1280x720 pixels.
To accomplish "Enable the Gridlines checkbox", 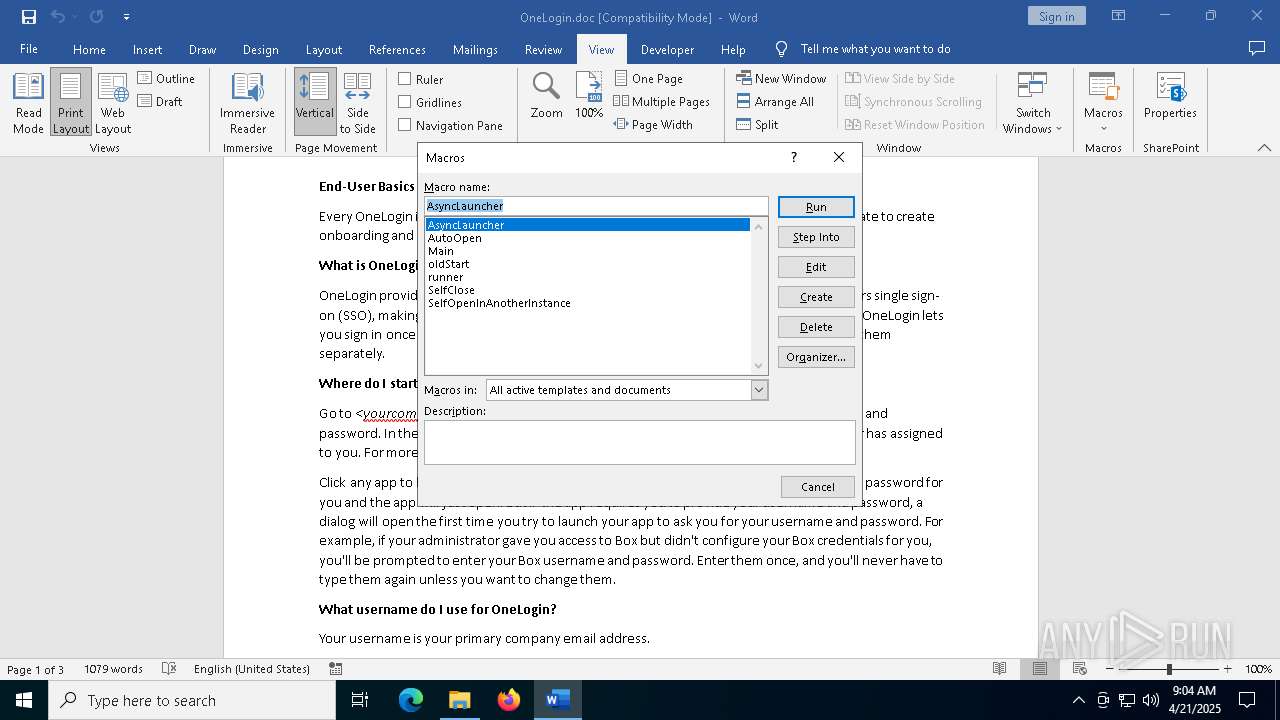I will [405, 102].
